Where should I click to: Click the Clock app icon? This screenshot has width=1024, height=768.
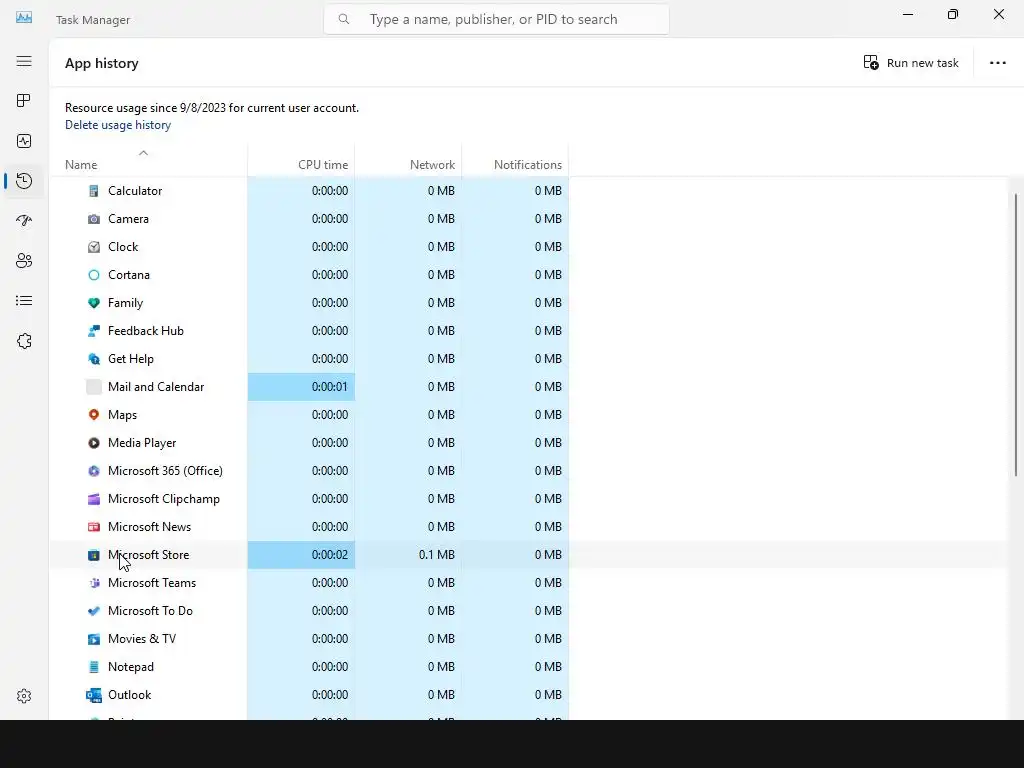click(94, 247)
